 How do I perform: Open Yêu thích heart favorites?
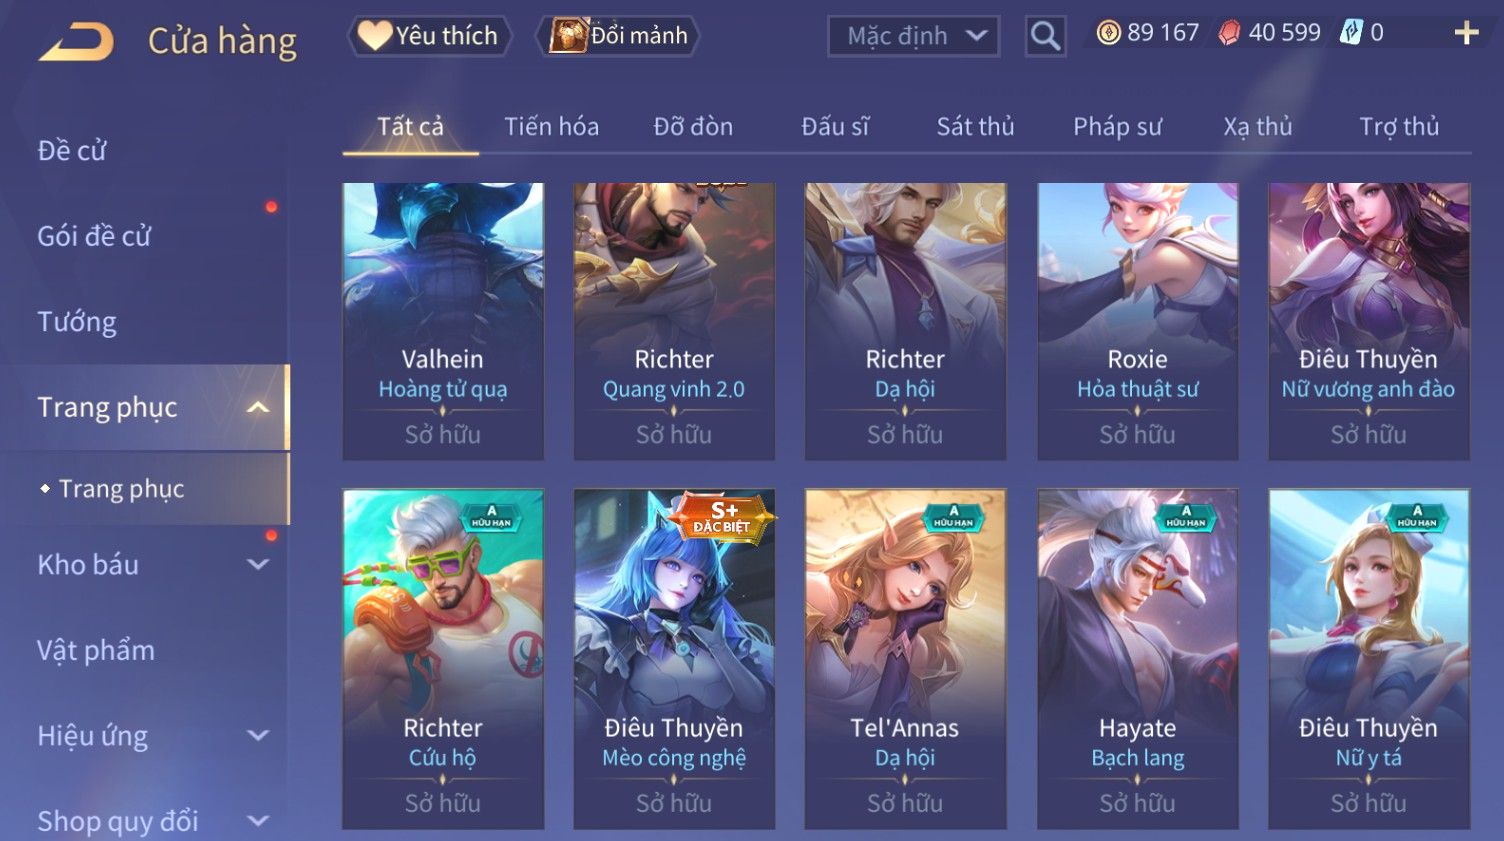[430, 36]
